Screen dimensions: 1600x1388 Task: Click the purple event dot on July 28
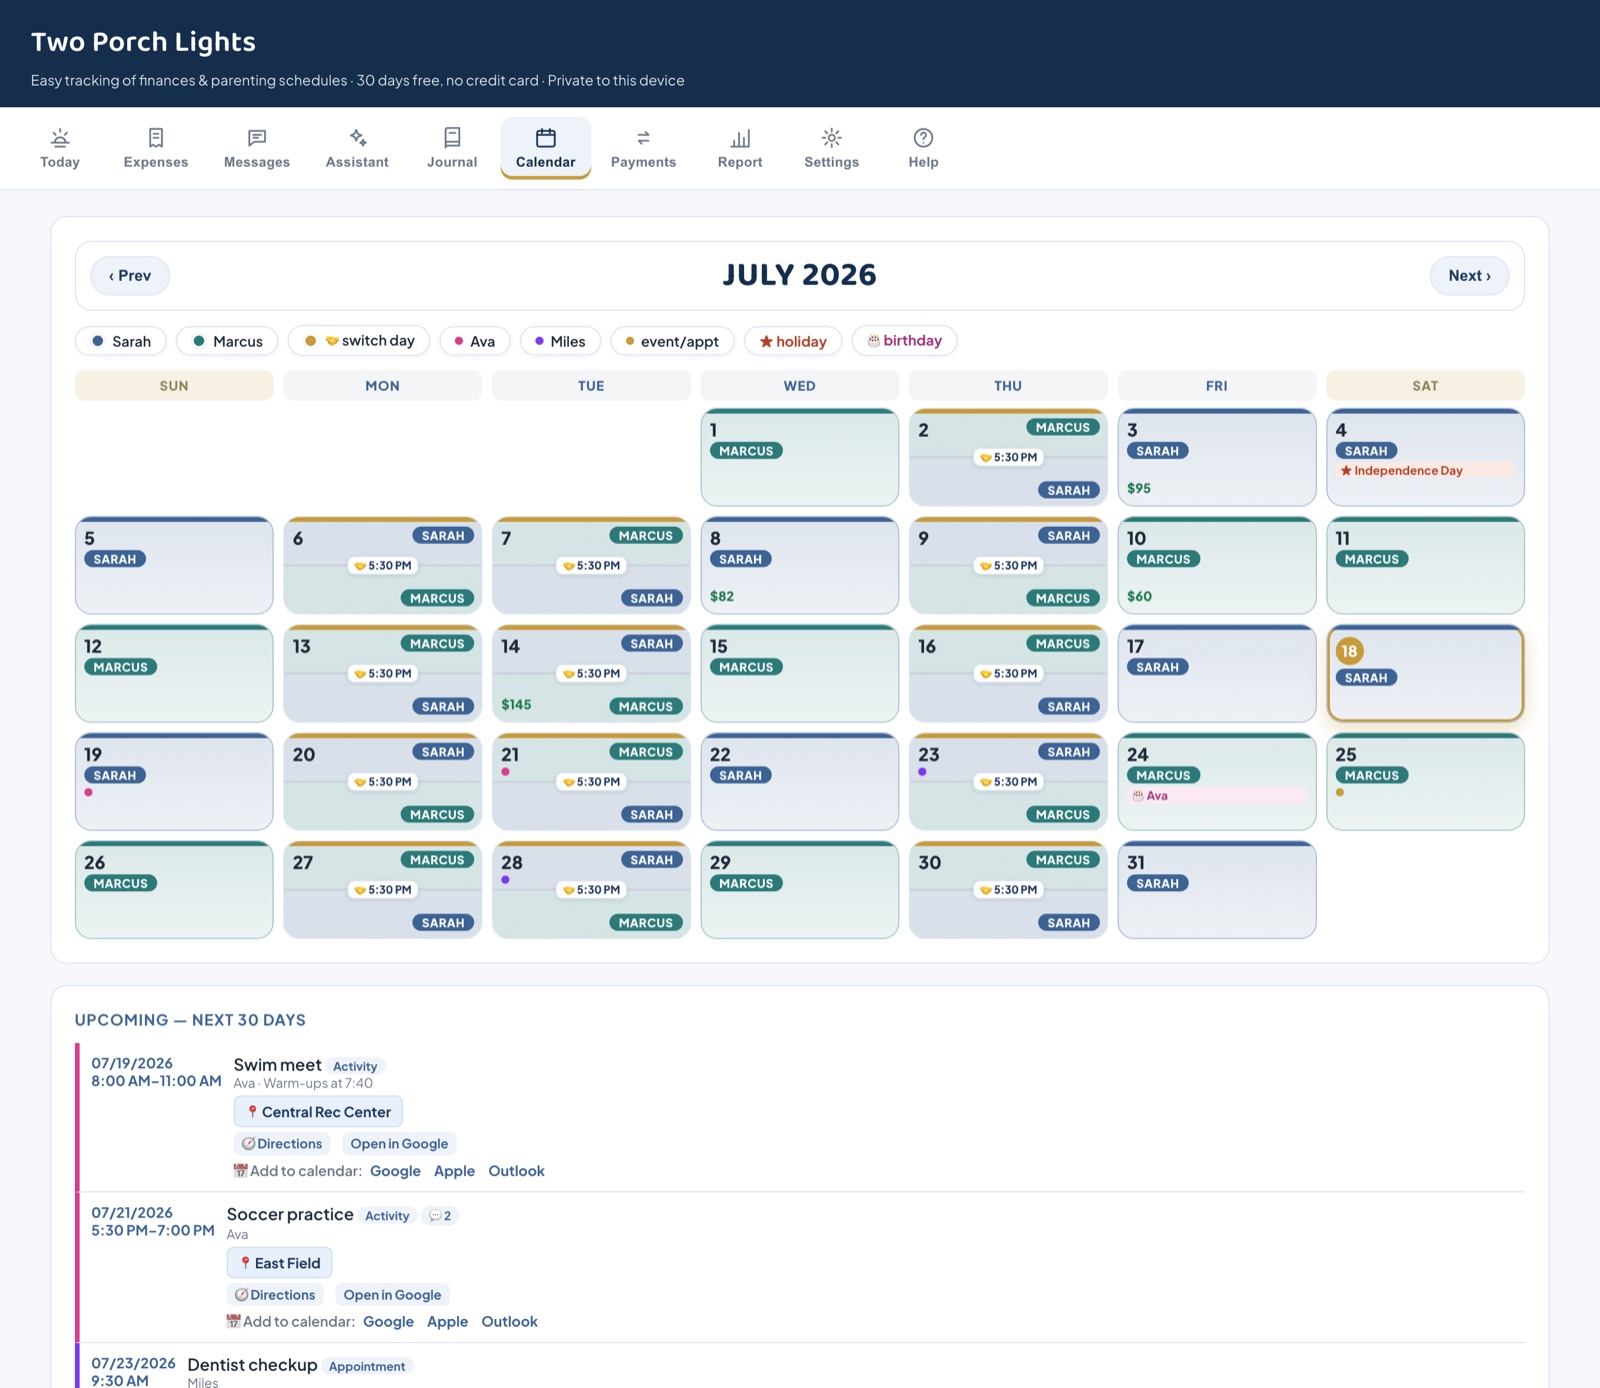[x=506, y=880]
